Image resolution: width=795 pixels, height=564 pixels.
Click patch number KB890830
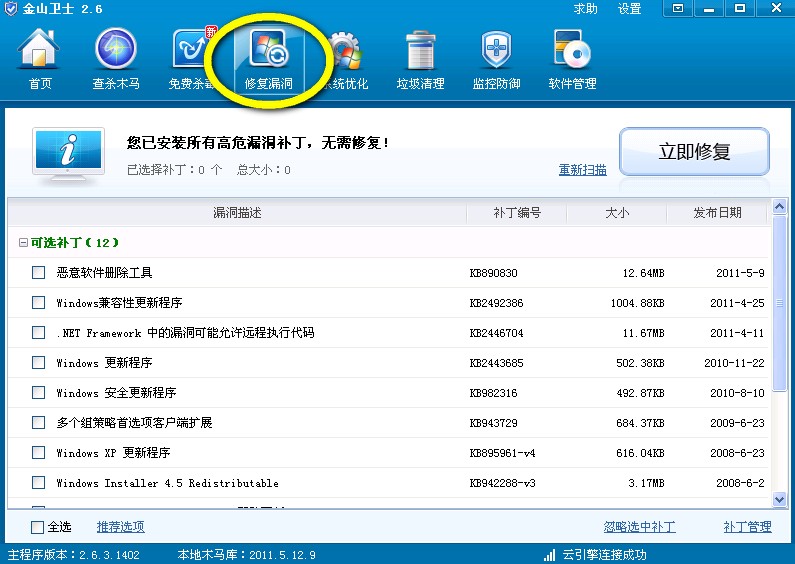coord(493,273)
